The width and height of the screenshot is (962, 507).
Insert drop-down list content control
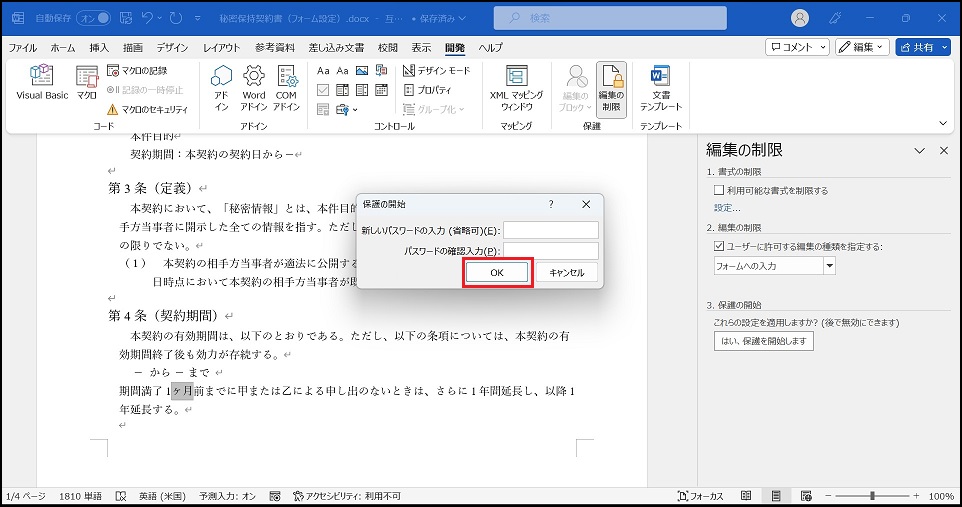(x=362, y=90)
